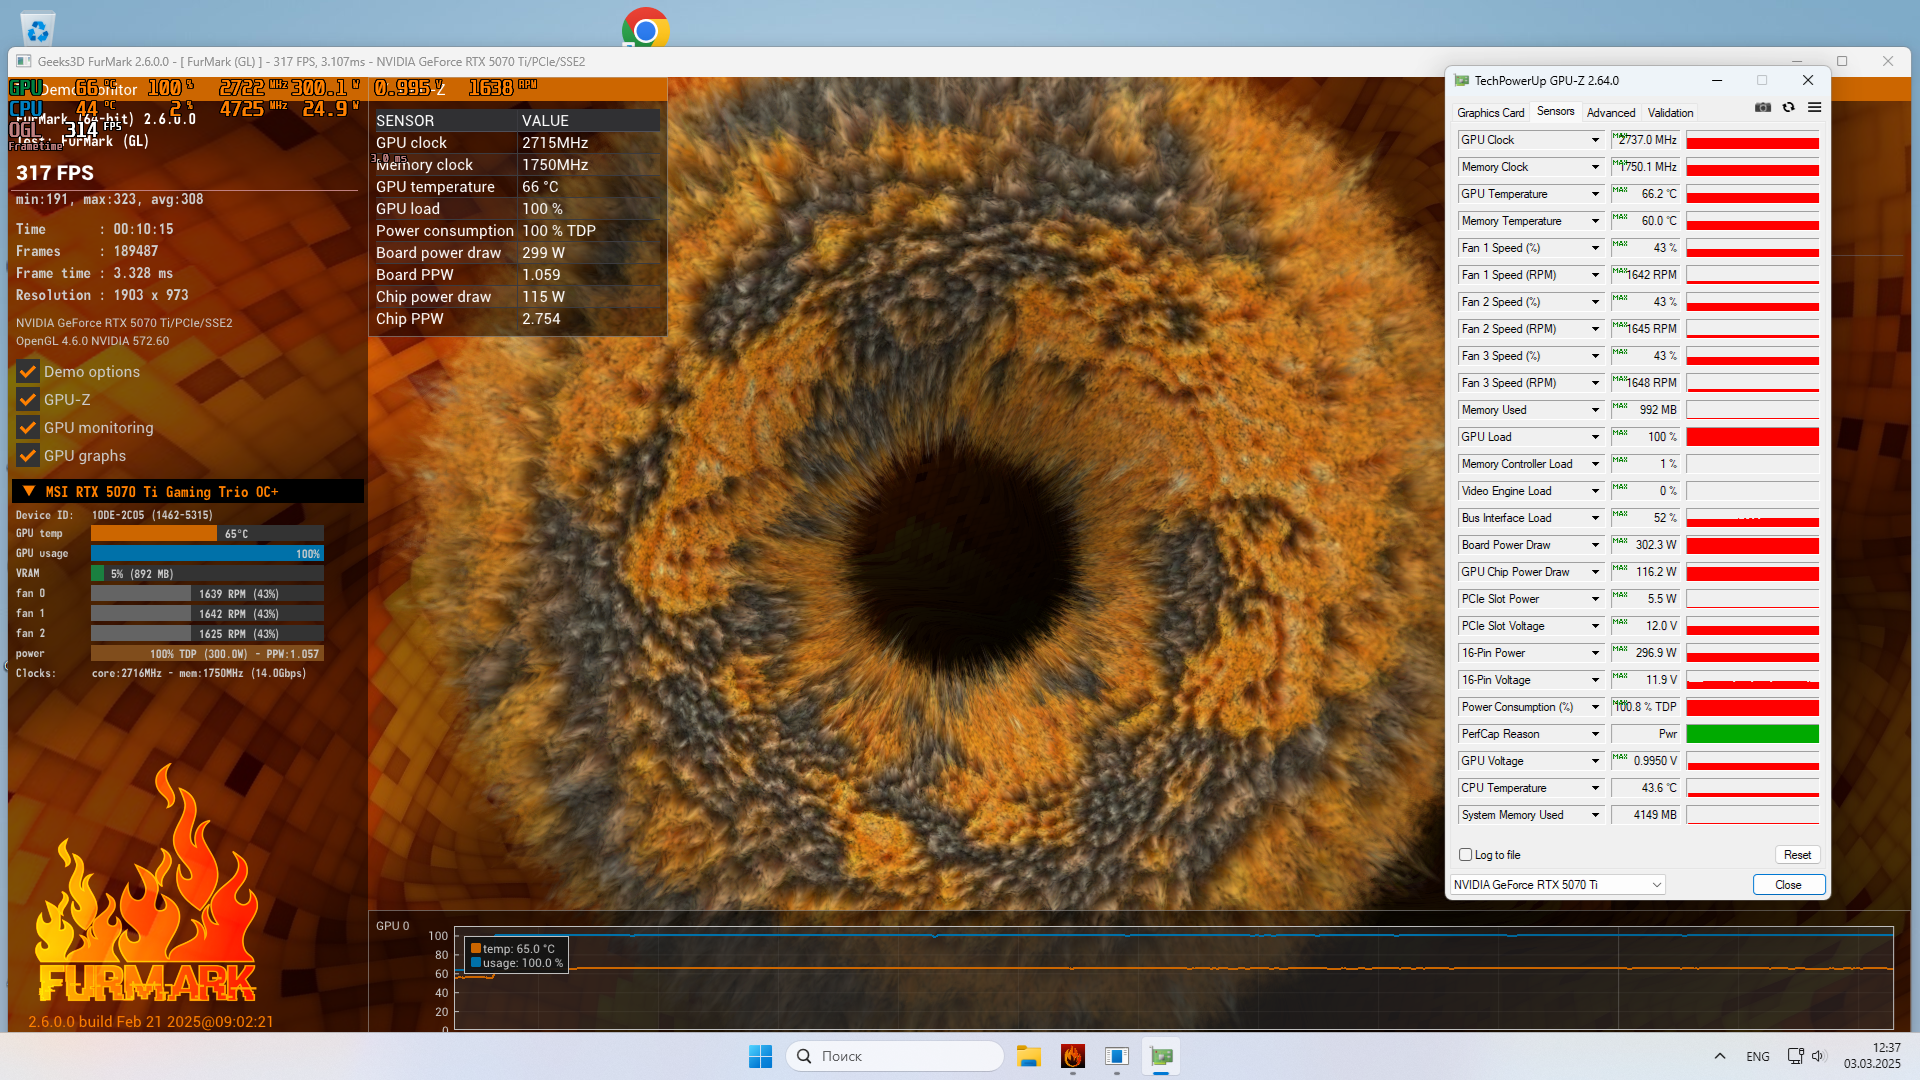Disable the GPU graphs checkbox
The height and width of the screenshot is (1080, 1920).
28,455
